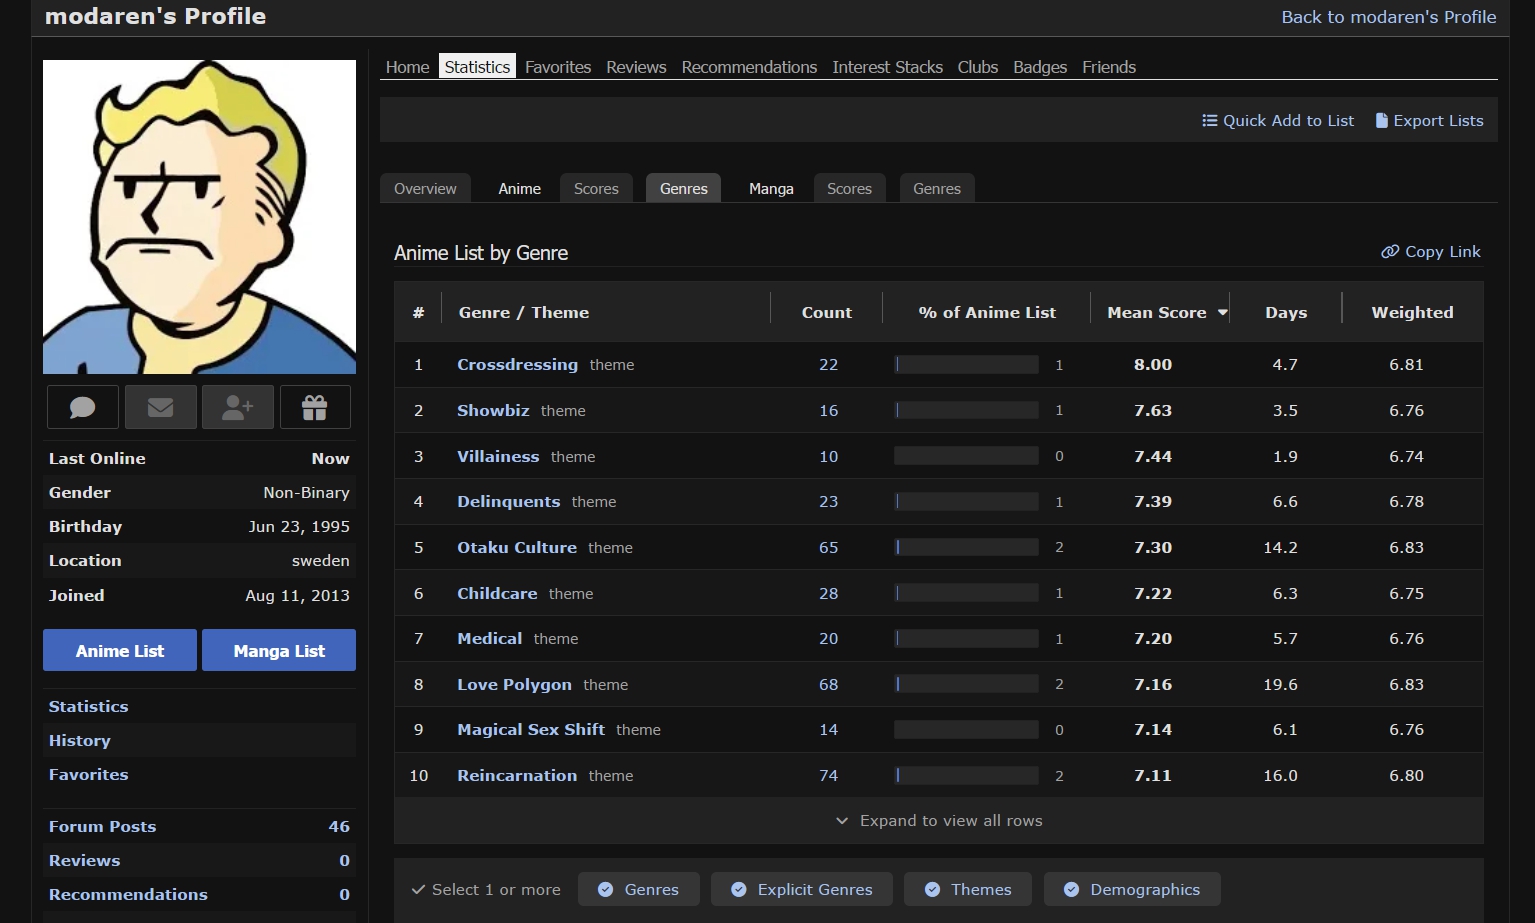Click the gift icon button

point(315,407)
